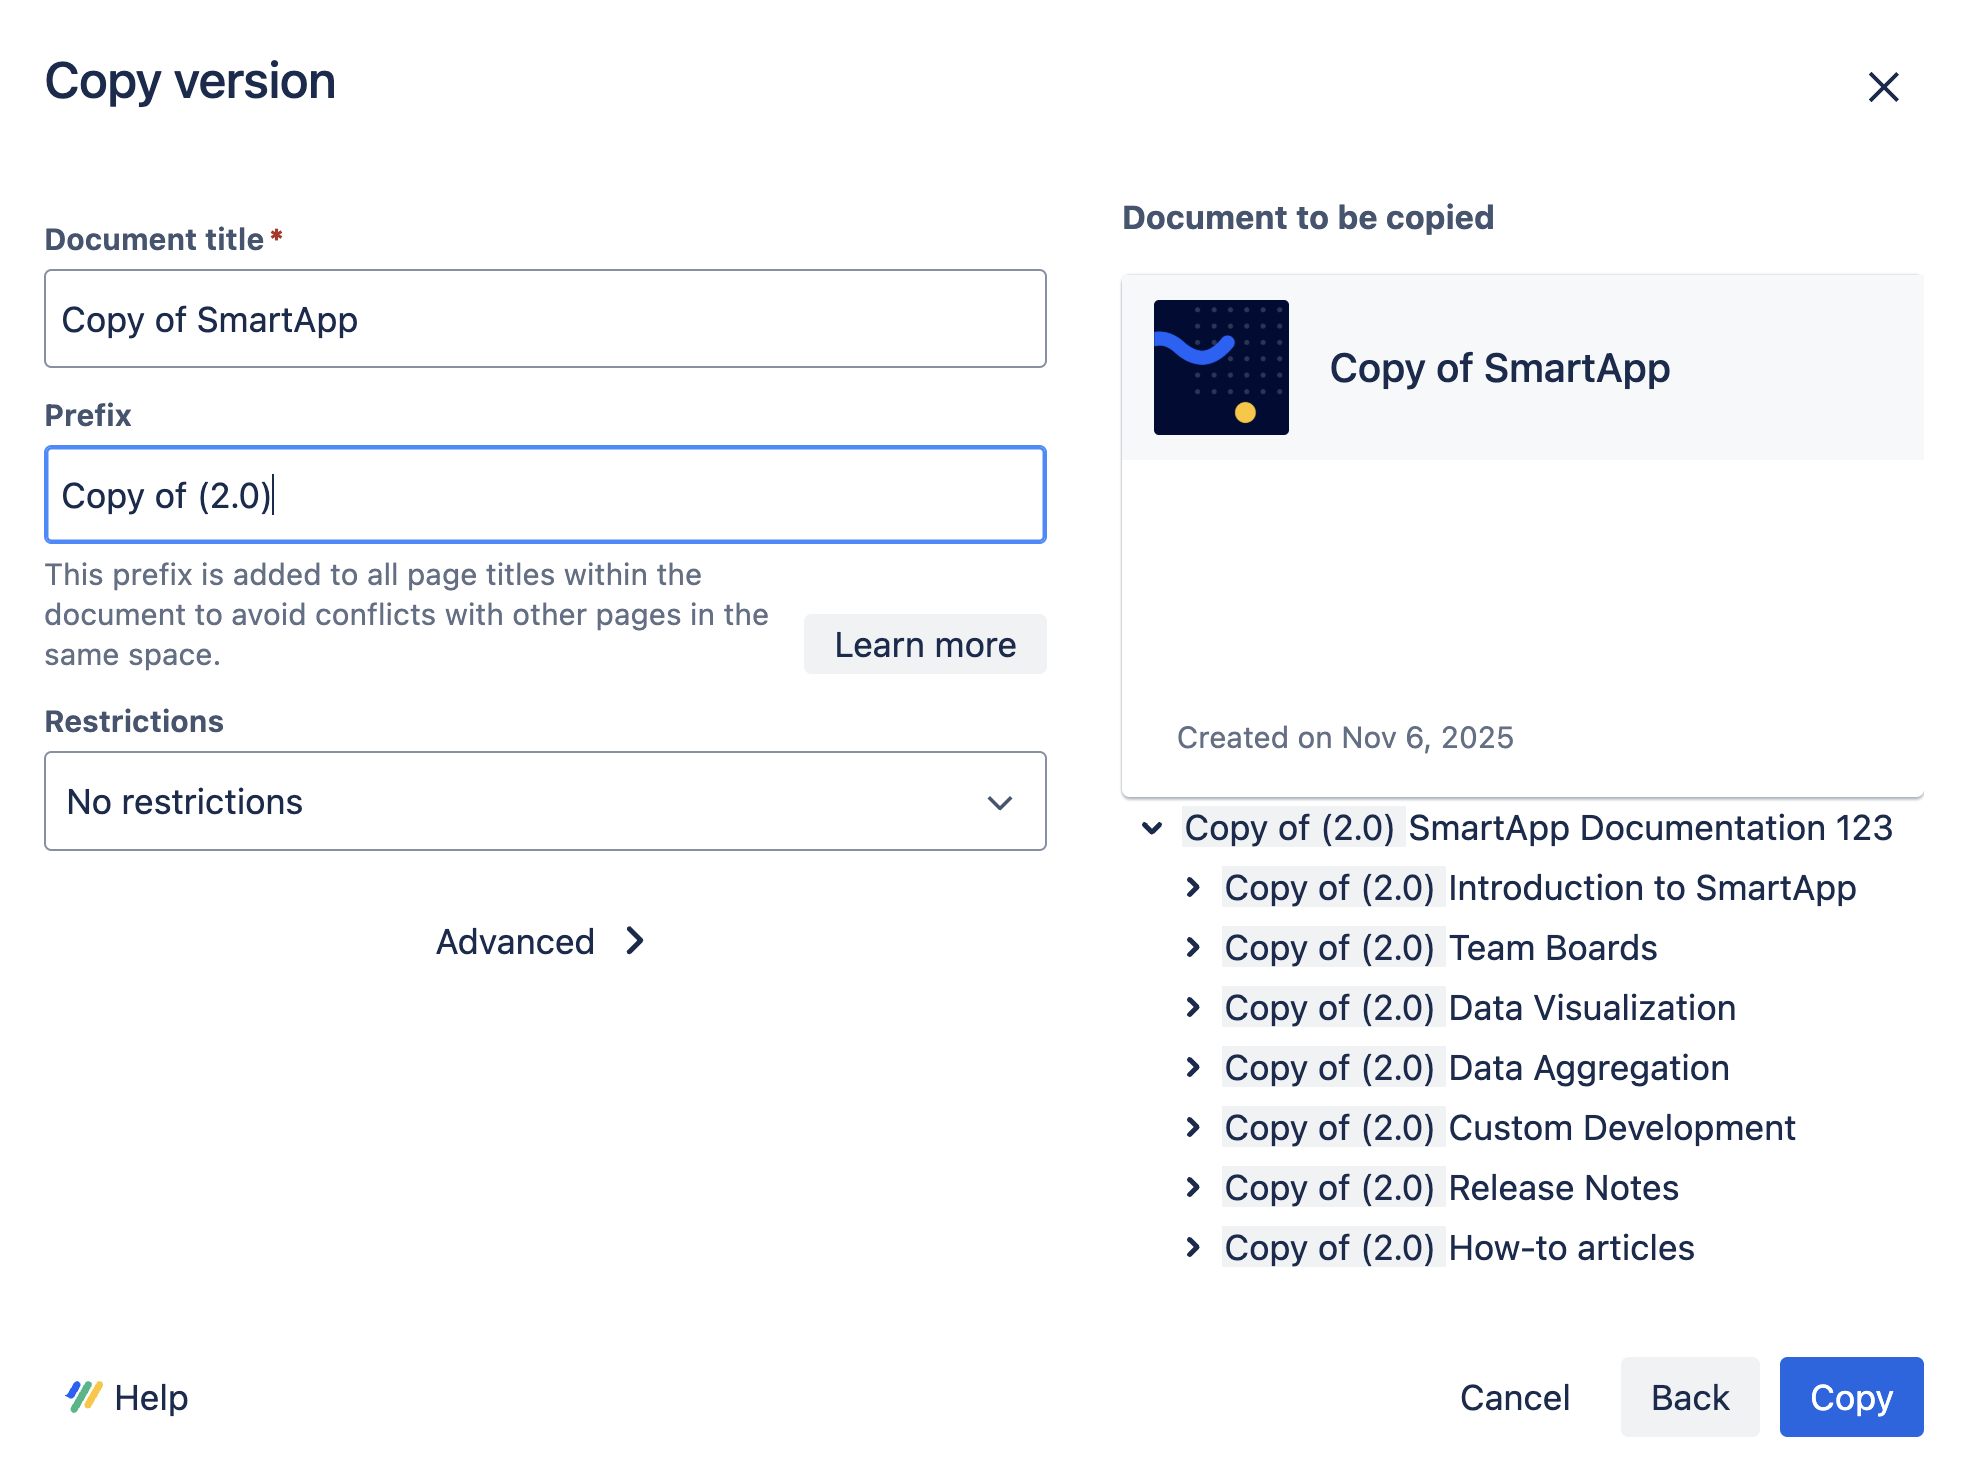Image resolution: width=1973 pixels, height=1481 pixels.
Task: Expand Copy of (2.0) Release Notes
Action: click(1193, 1188)
